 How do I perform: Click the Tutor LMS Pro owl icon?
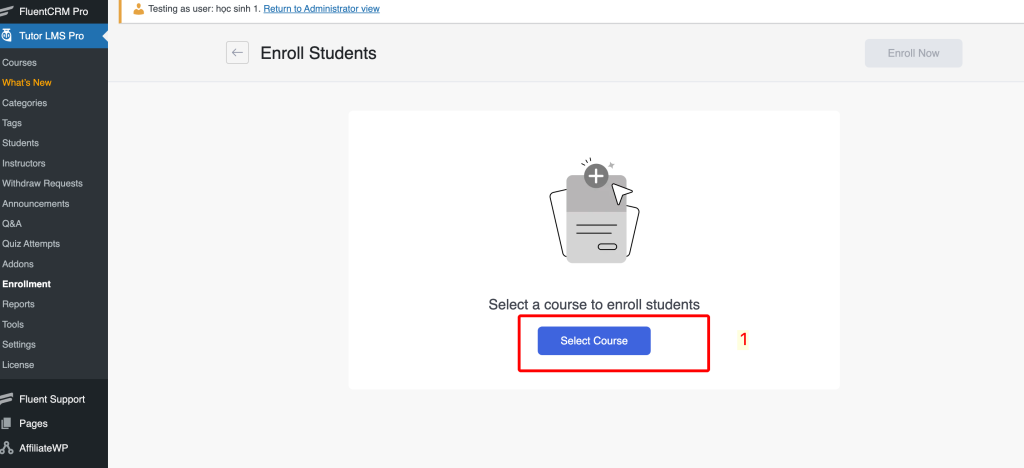pos(7,36)
